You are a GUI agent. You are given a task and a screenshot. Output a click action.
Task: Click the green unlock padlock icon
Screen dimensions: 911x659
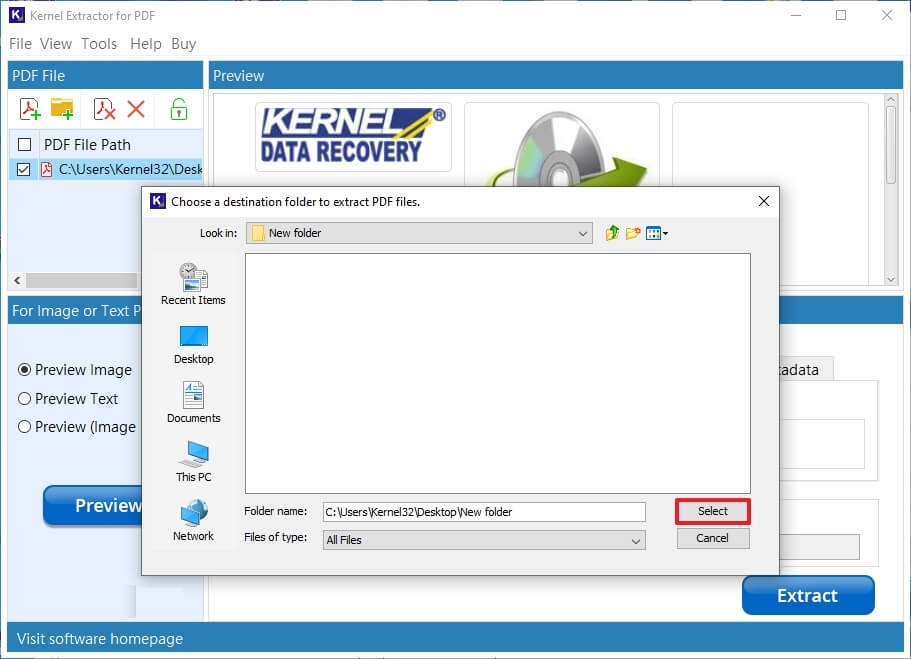(179, 109)
